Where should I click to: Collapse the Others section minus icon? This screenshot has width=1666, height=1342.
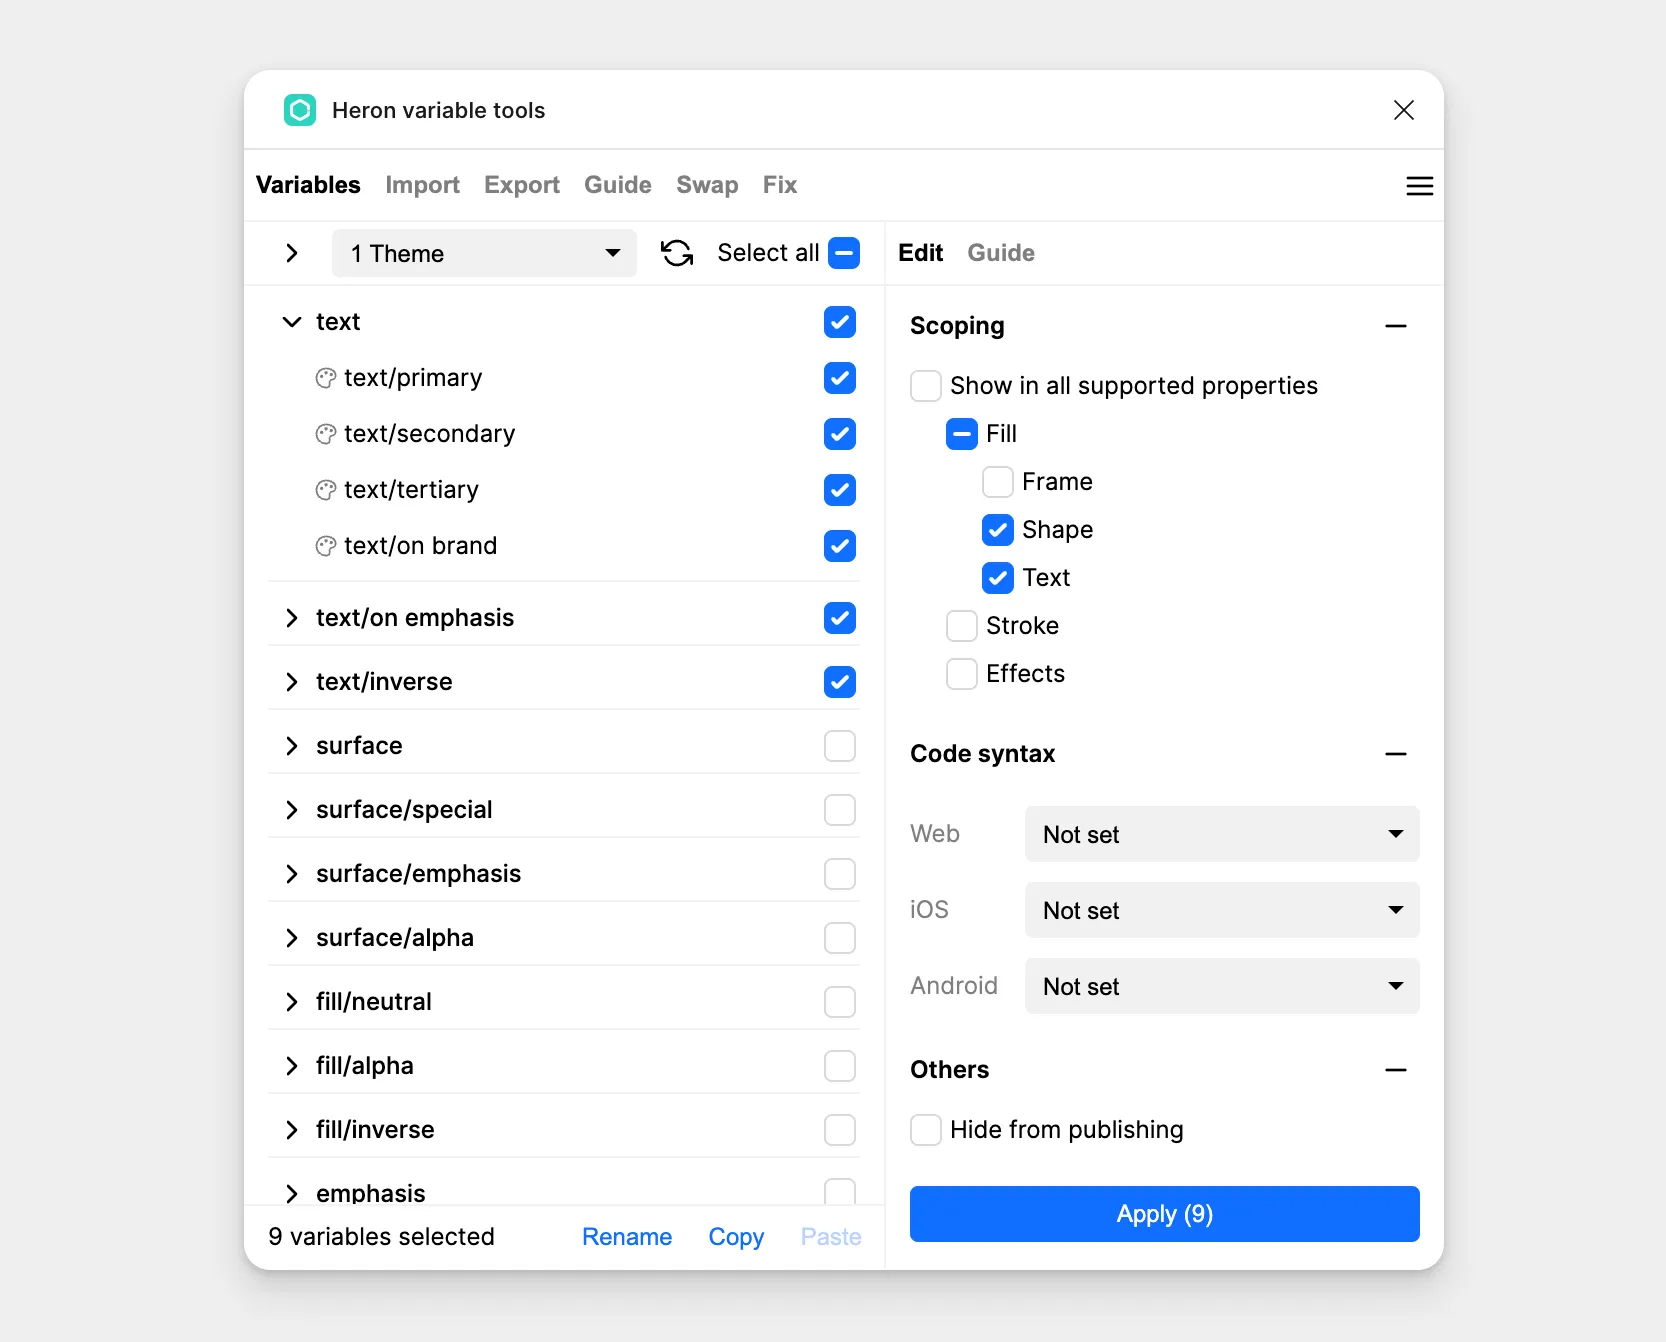point(1395,1070)
